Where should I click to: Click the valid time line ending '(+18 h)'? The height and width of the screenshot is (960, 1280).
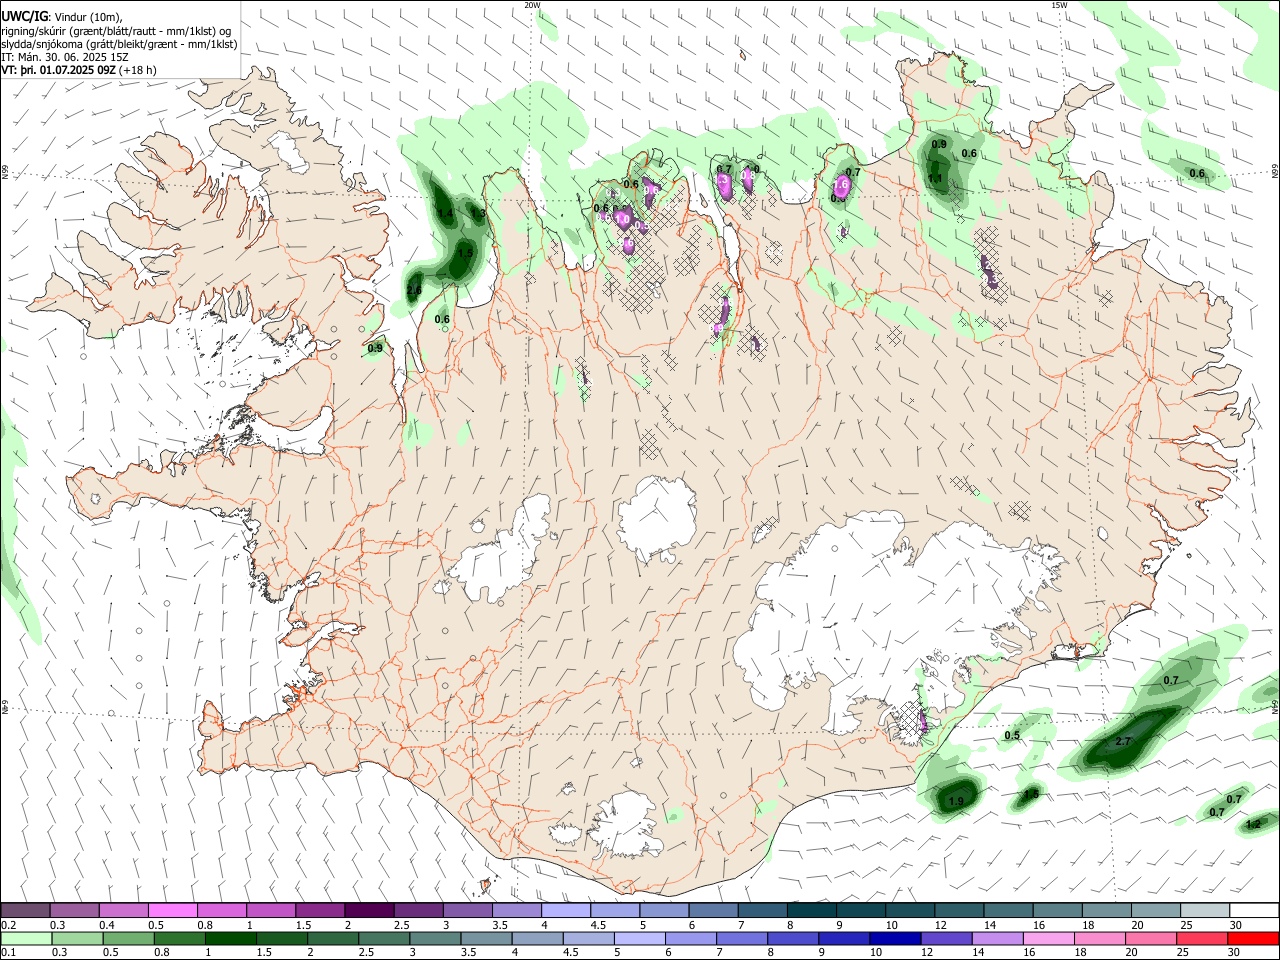(79, 70)
